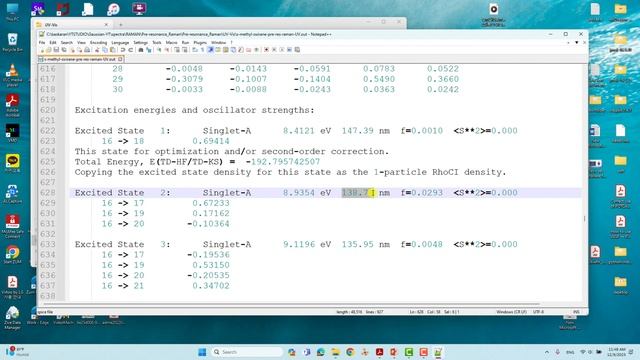Open the Recycle Bin desktop icon
This screenshot has height=360, width=640.
pos(12,42)
